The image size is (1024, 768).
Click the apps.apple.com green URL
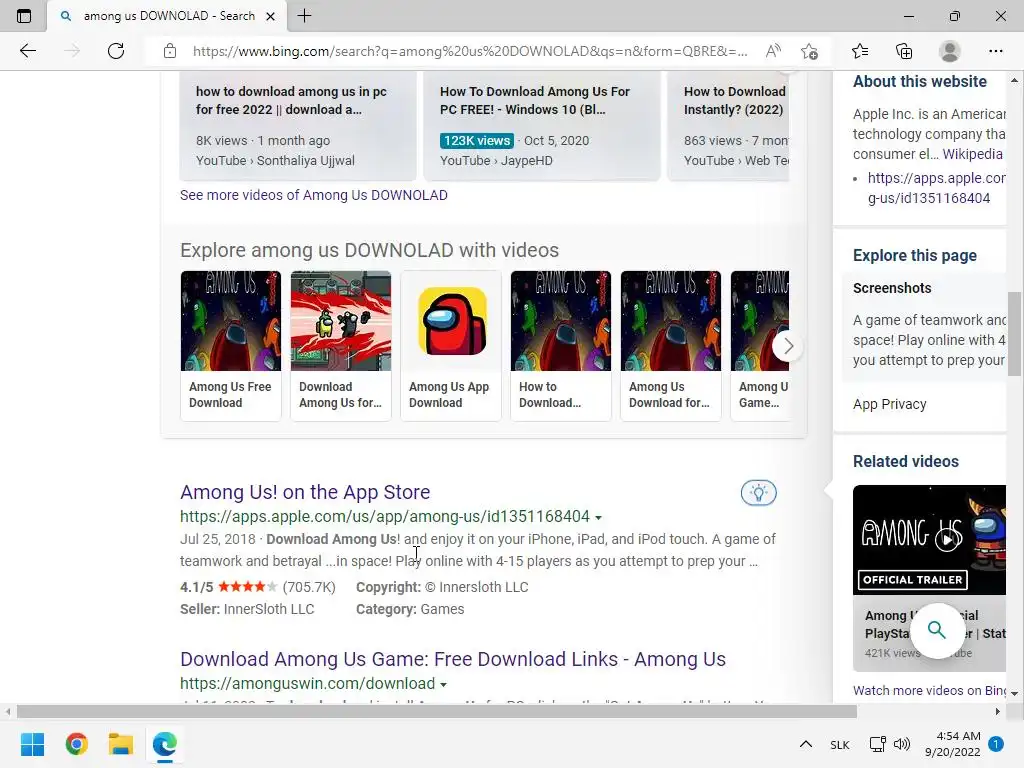coord(385,517)
